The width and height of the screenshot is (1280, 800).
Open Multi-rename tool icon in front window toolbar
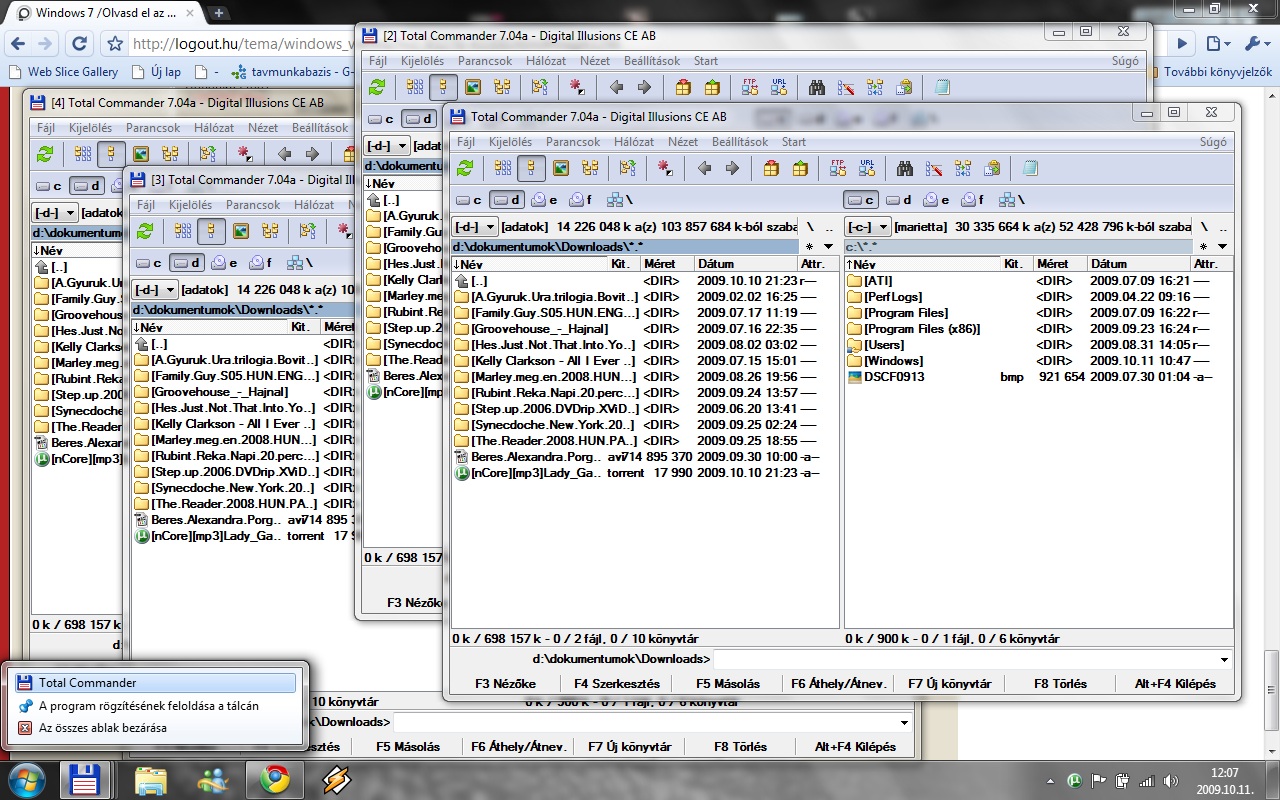[934, 169]
